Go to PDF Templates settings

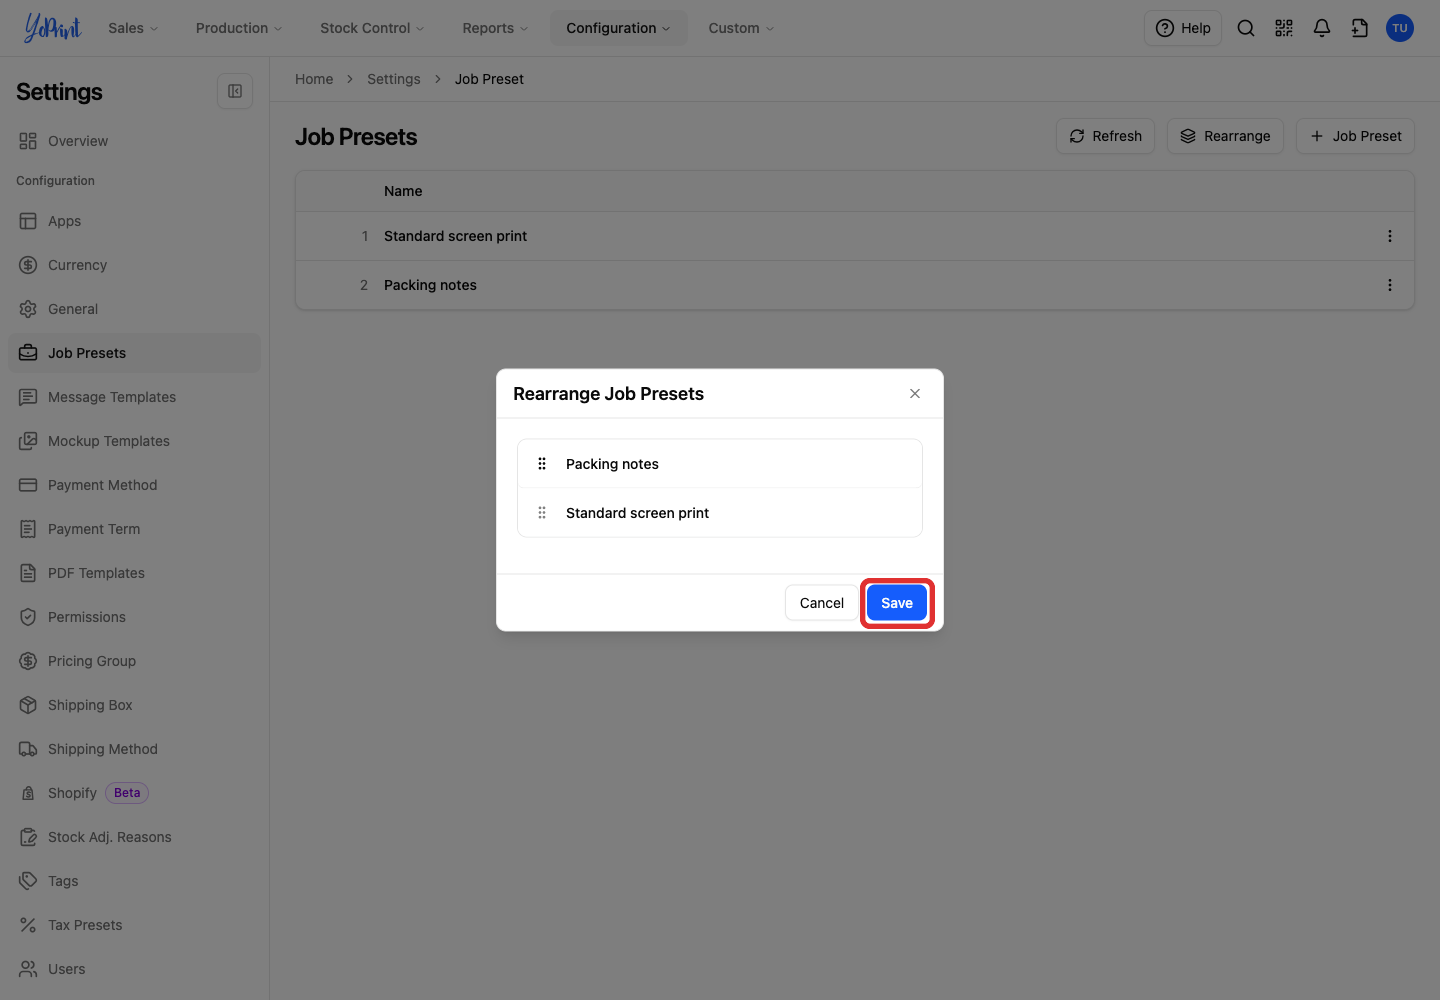point(134,573)
